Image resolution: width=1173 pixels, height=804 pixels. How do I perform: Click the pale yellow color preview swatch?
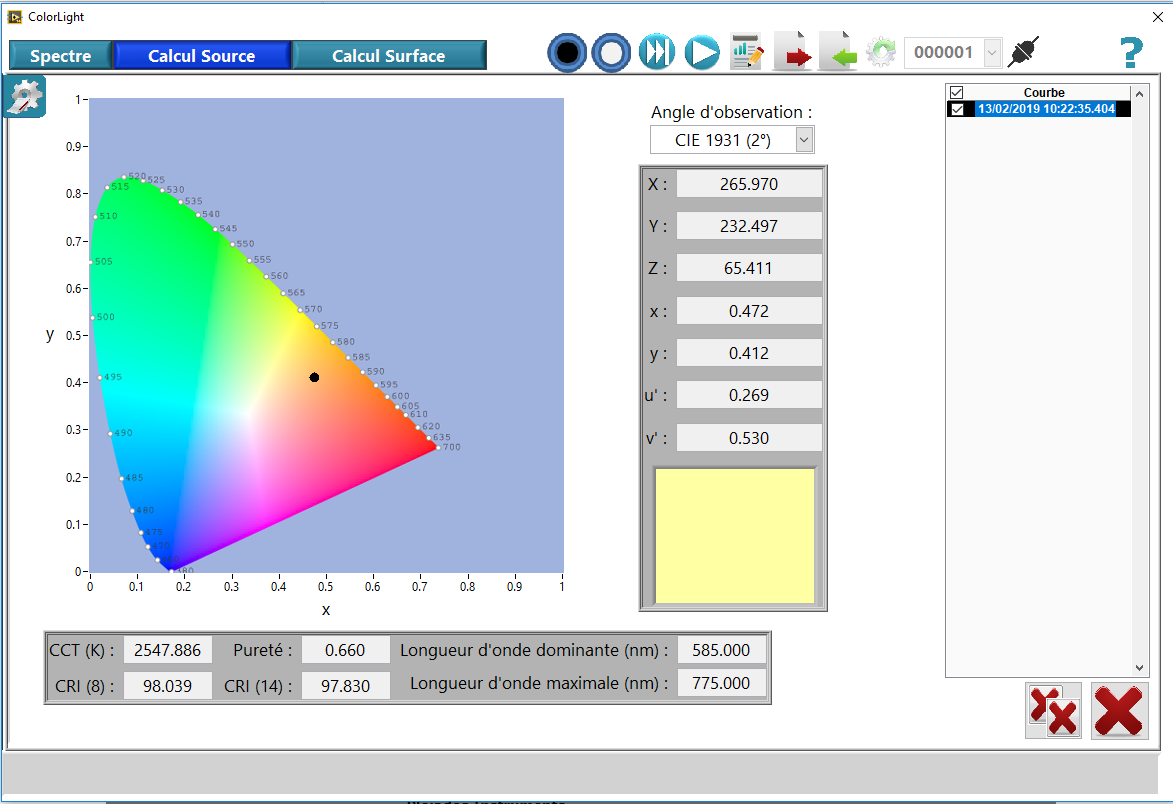coord(735,536)
